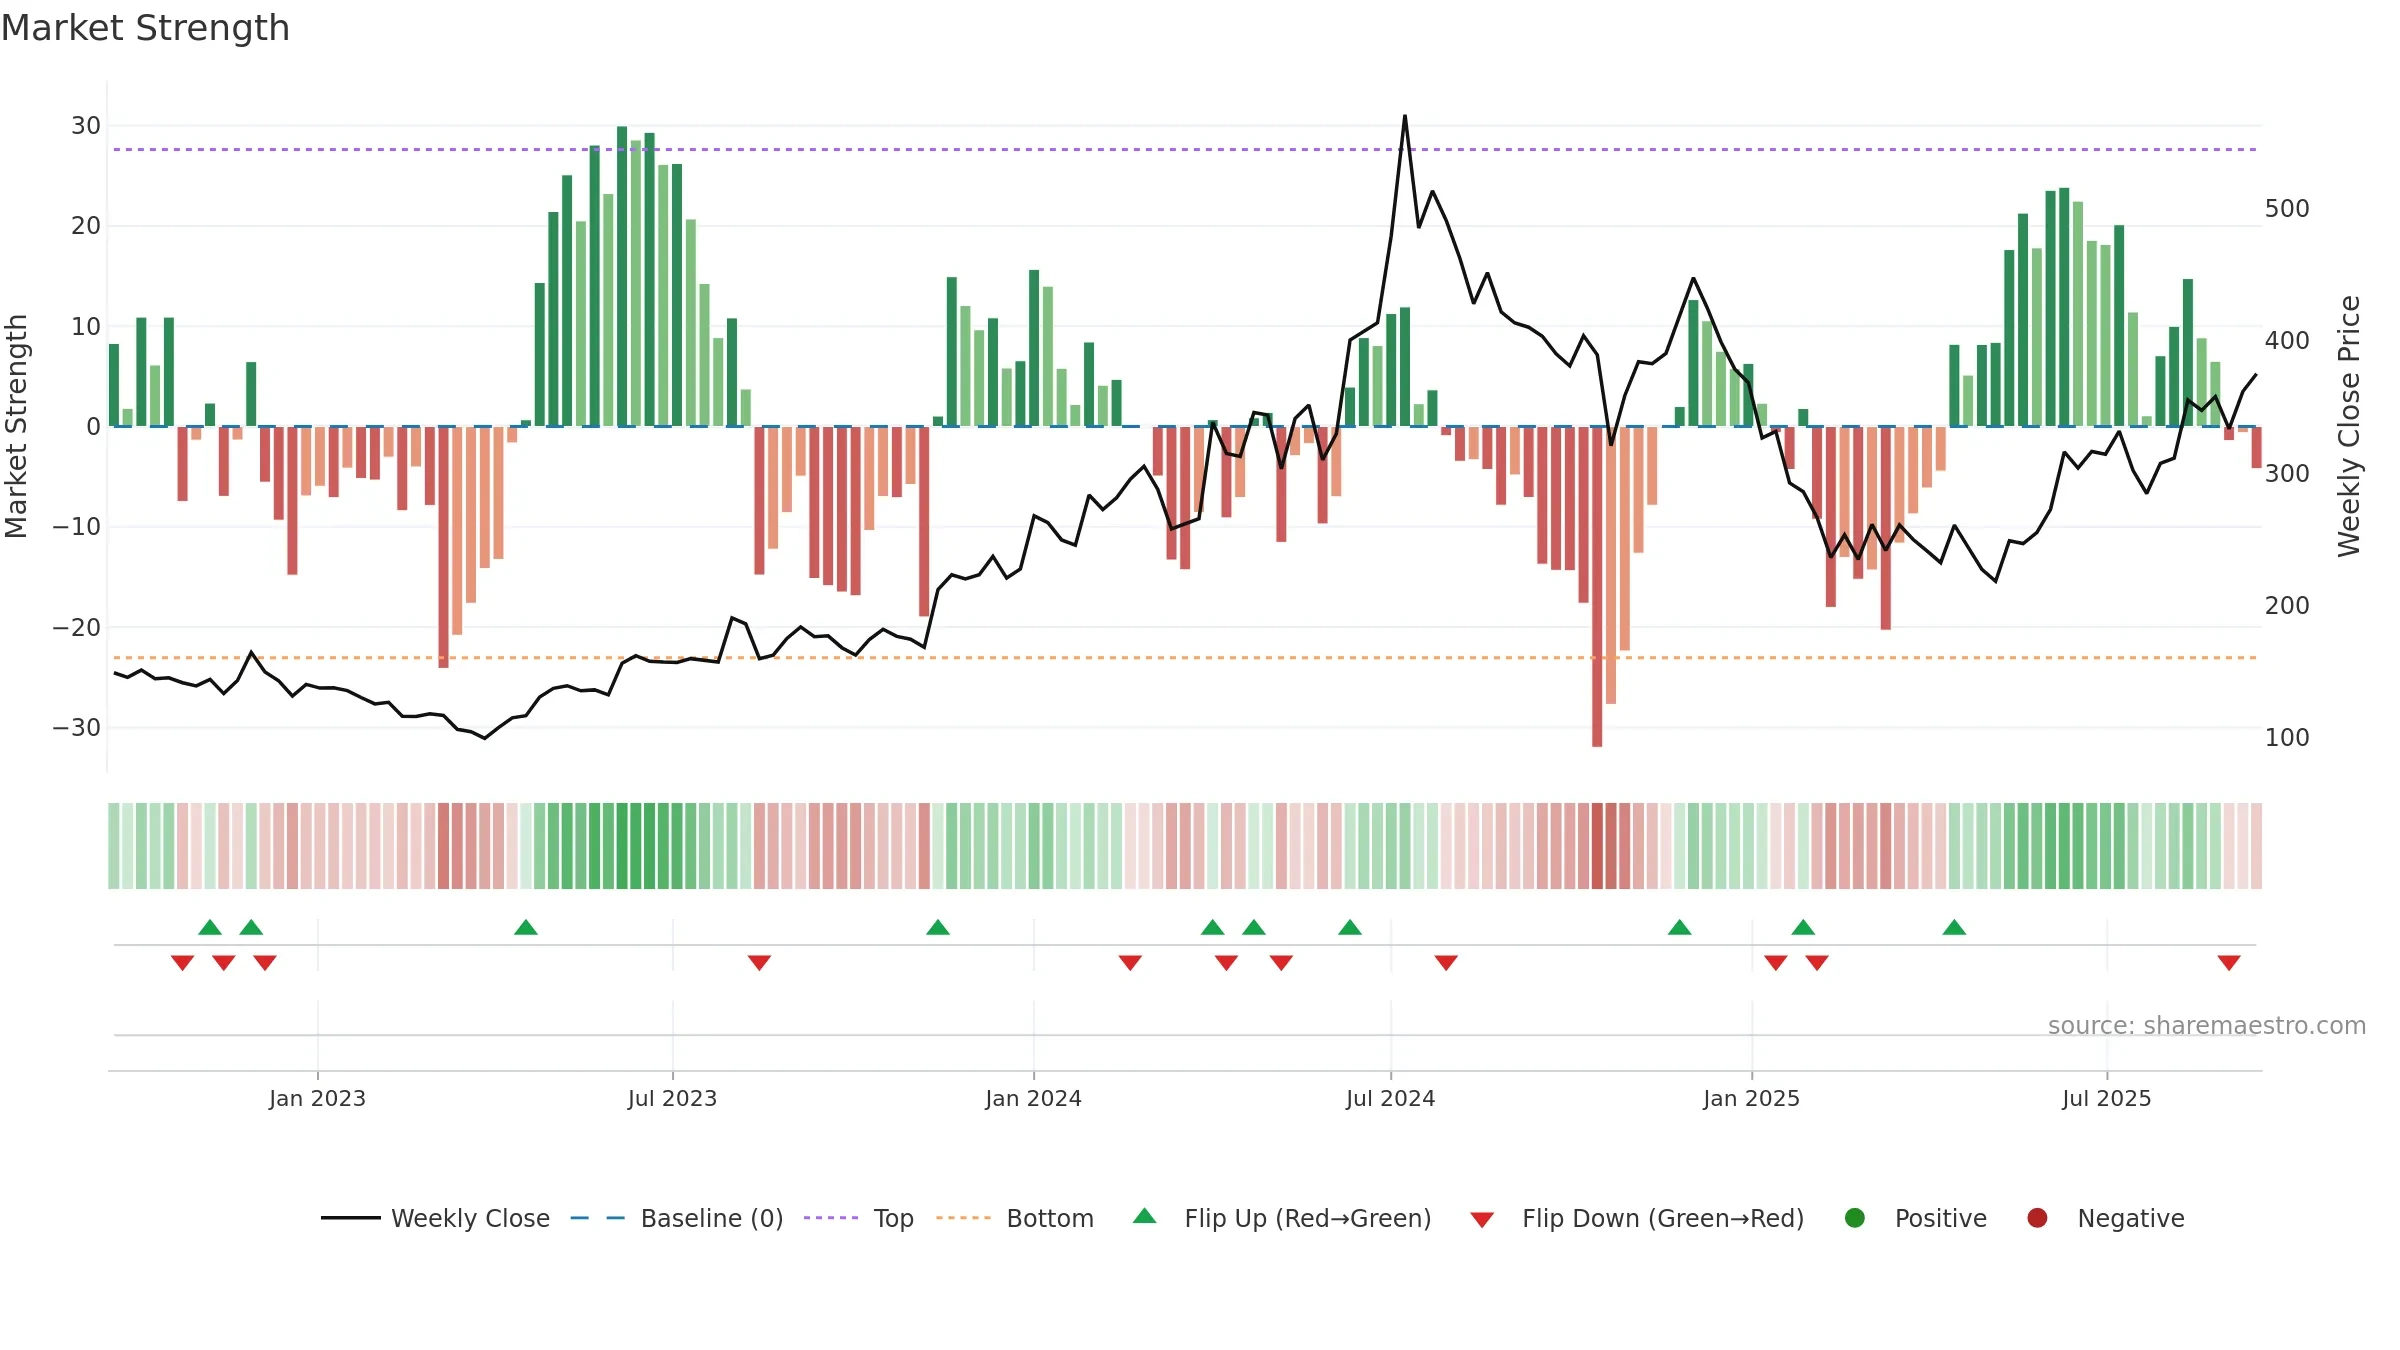Click the purple dotted Top line legend sample
The width and height of the screenshot is (2400, 1350).
click(831, 1218)
